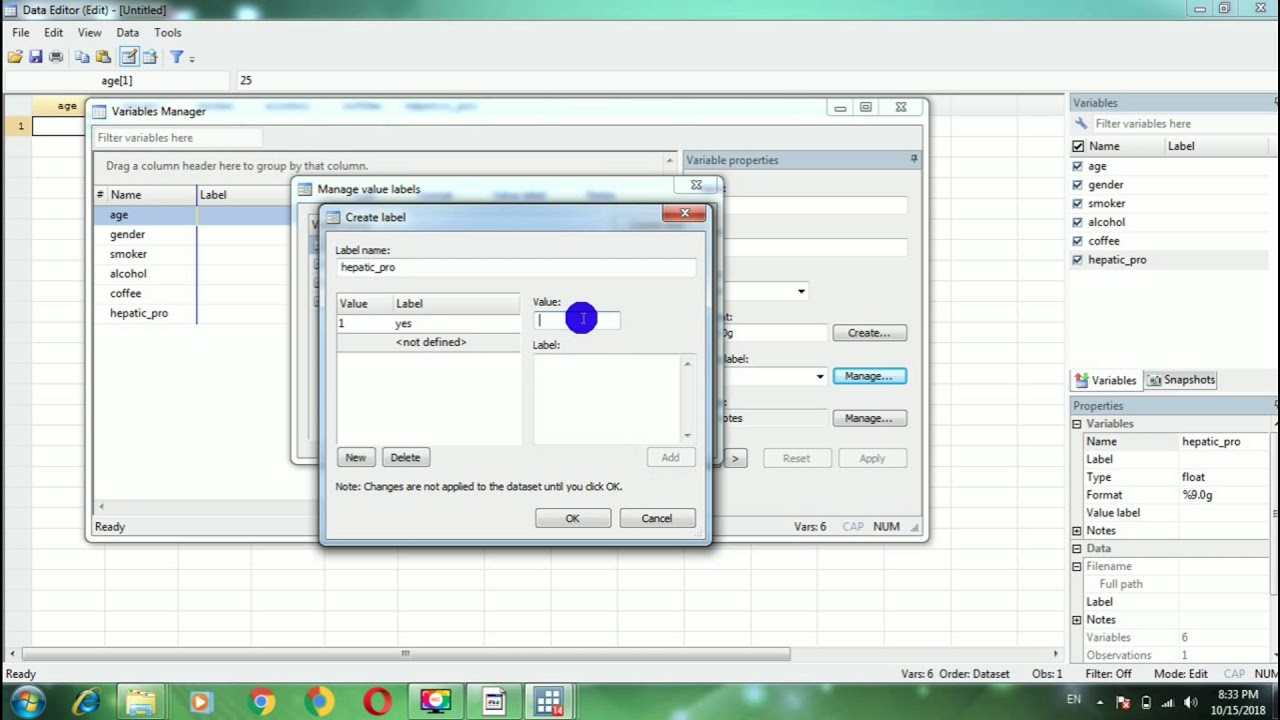Open Google Chrome from the taskbar
Viewport: 1280px width, 720px height.
pos(262,702)
